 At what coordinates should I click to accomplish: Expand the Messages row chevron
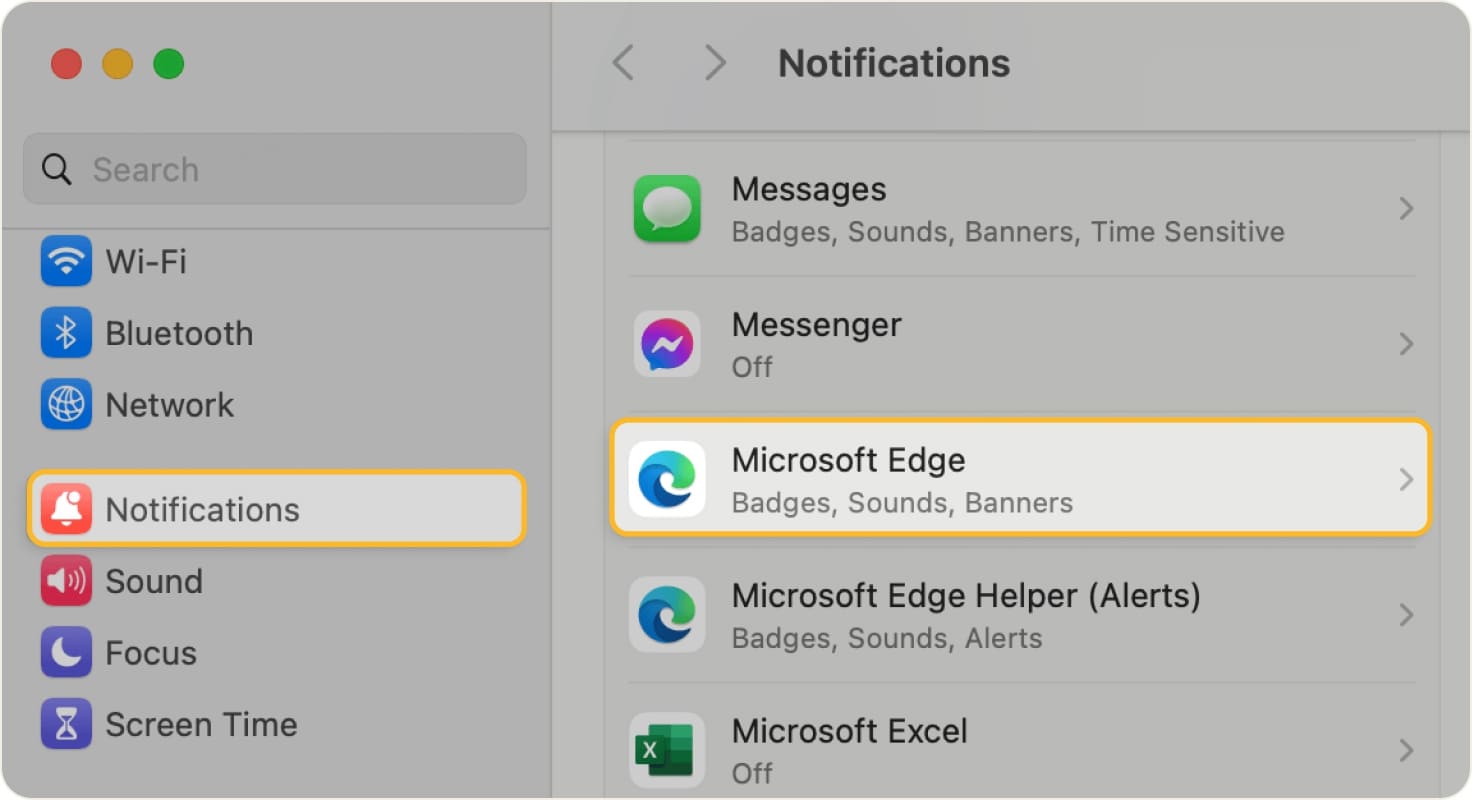click(1406, 209)
